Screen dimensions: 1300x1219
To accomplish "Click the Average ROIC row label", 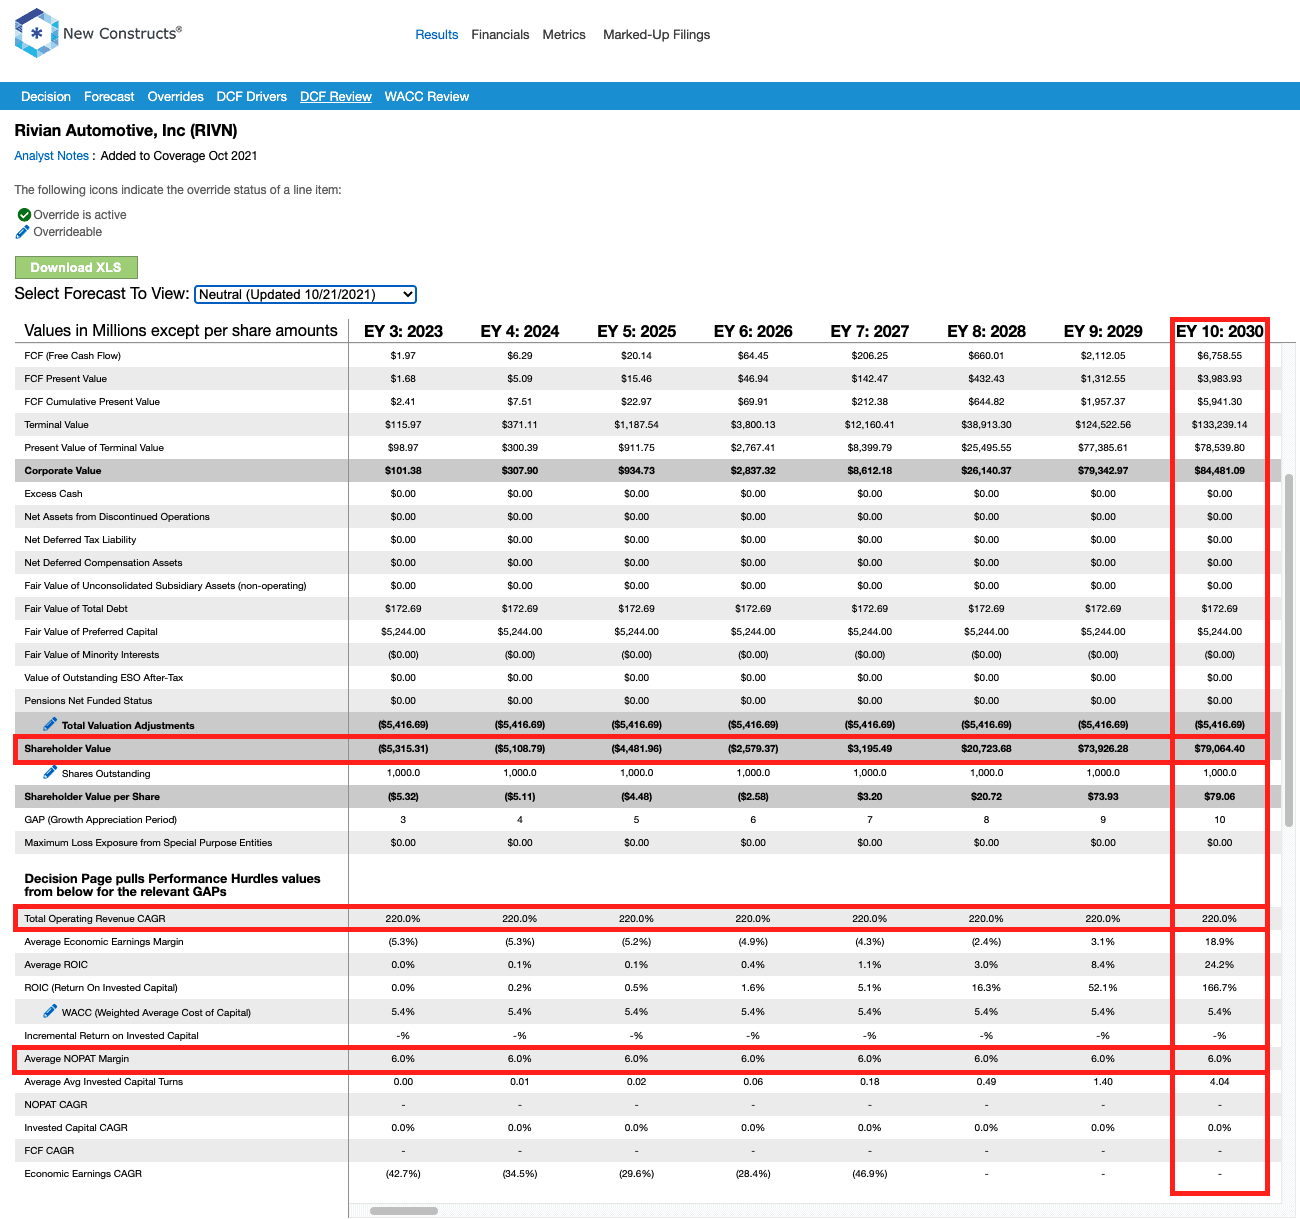I will coord(56,965).
